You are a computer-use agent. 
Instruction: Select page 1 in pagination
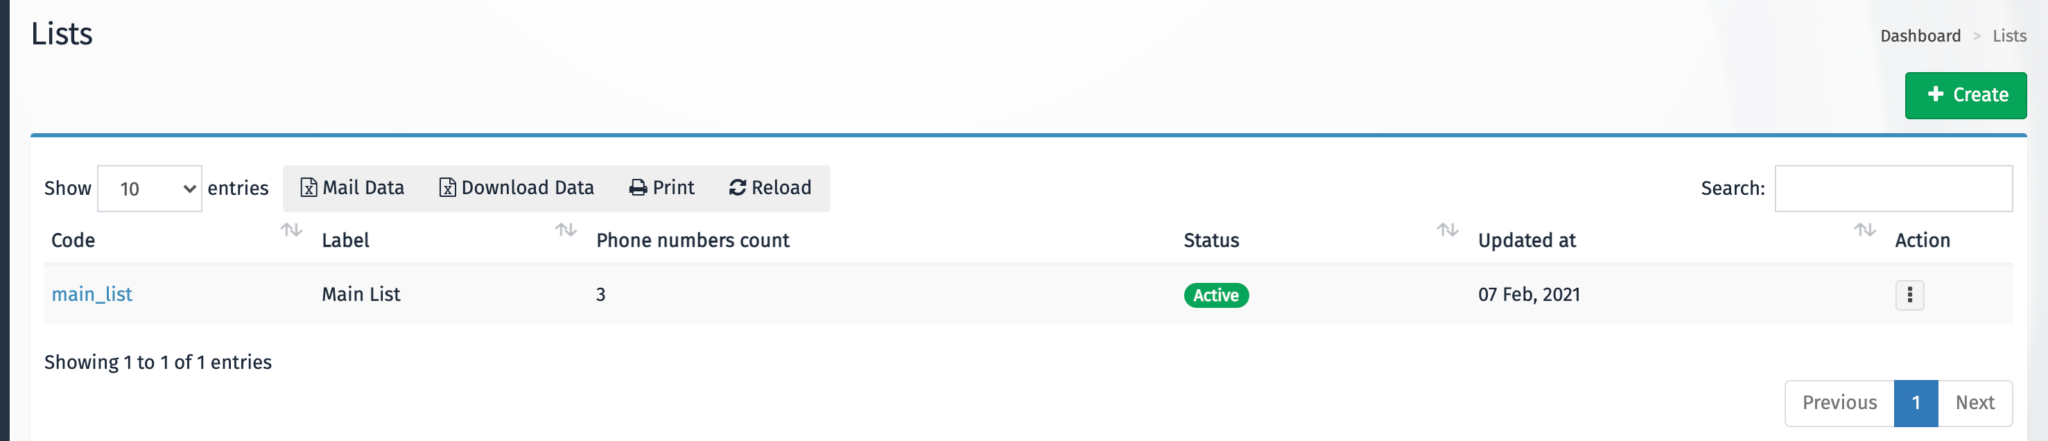pyautogui.click(x=1916, y=403)
